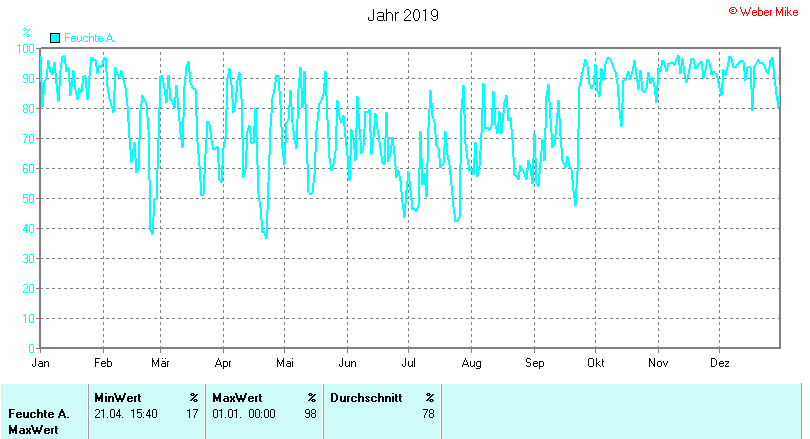Click the Feuchte A. row label in table

38,413
